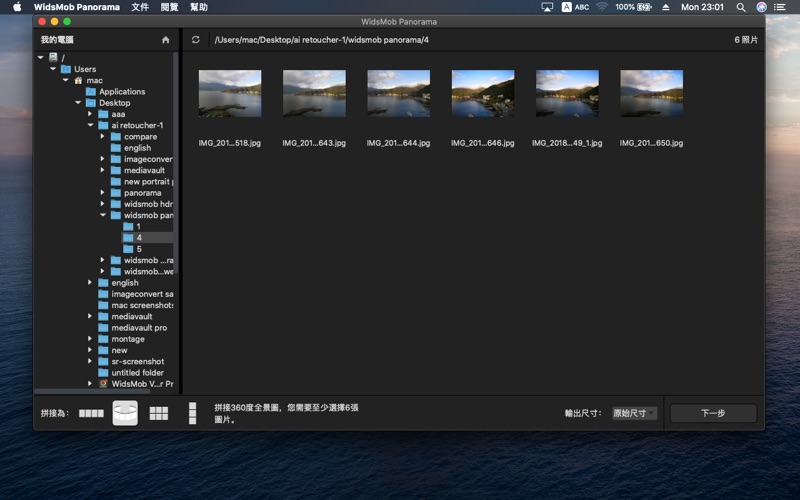Expand the aaa folder
The image size is (800, 500).
tap(90, 114)
